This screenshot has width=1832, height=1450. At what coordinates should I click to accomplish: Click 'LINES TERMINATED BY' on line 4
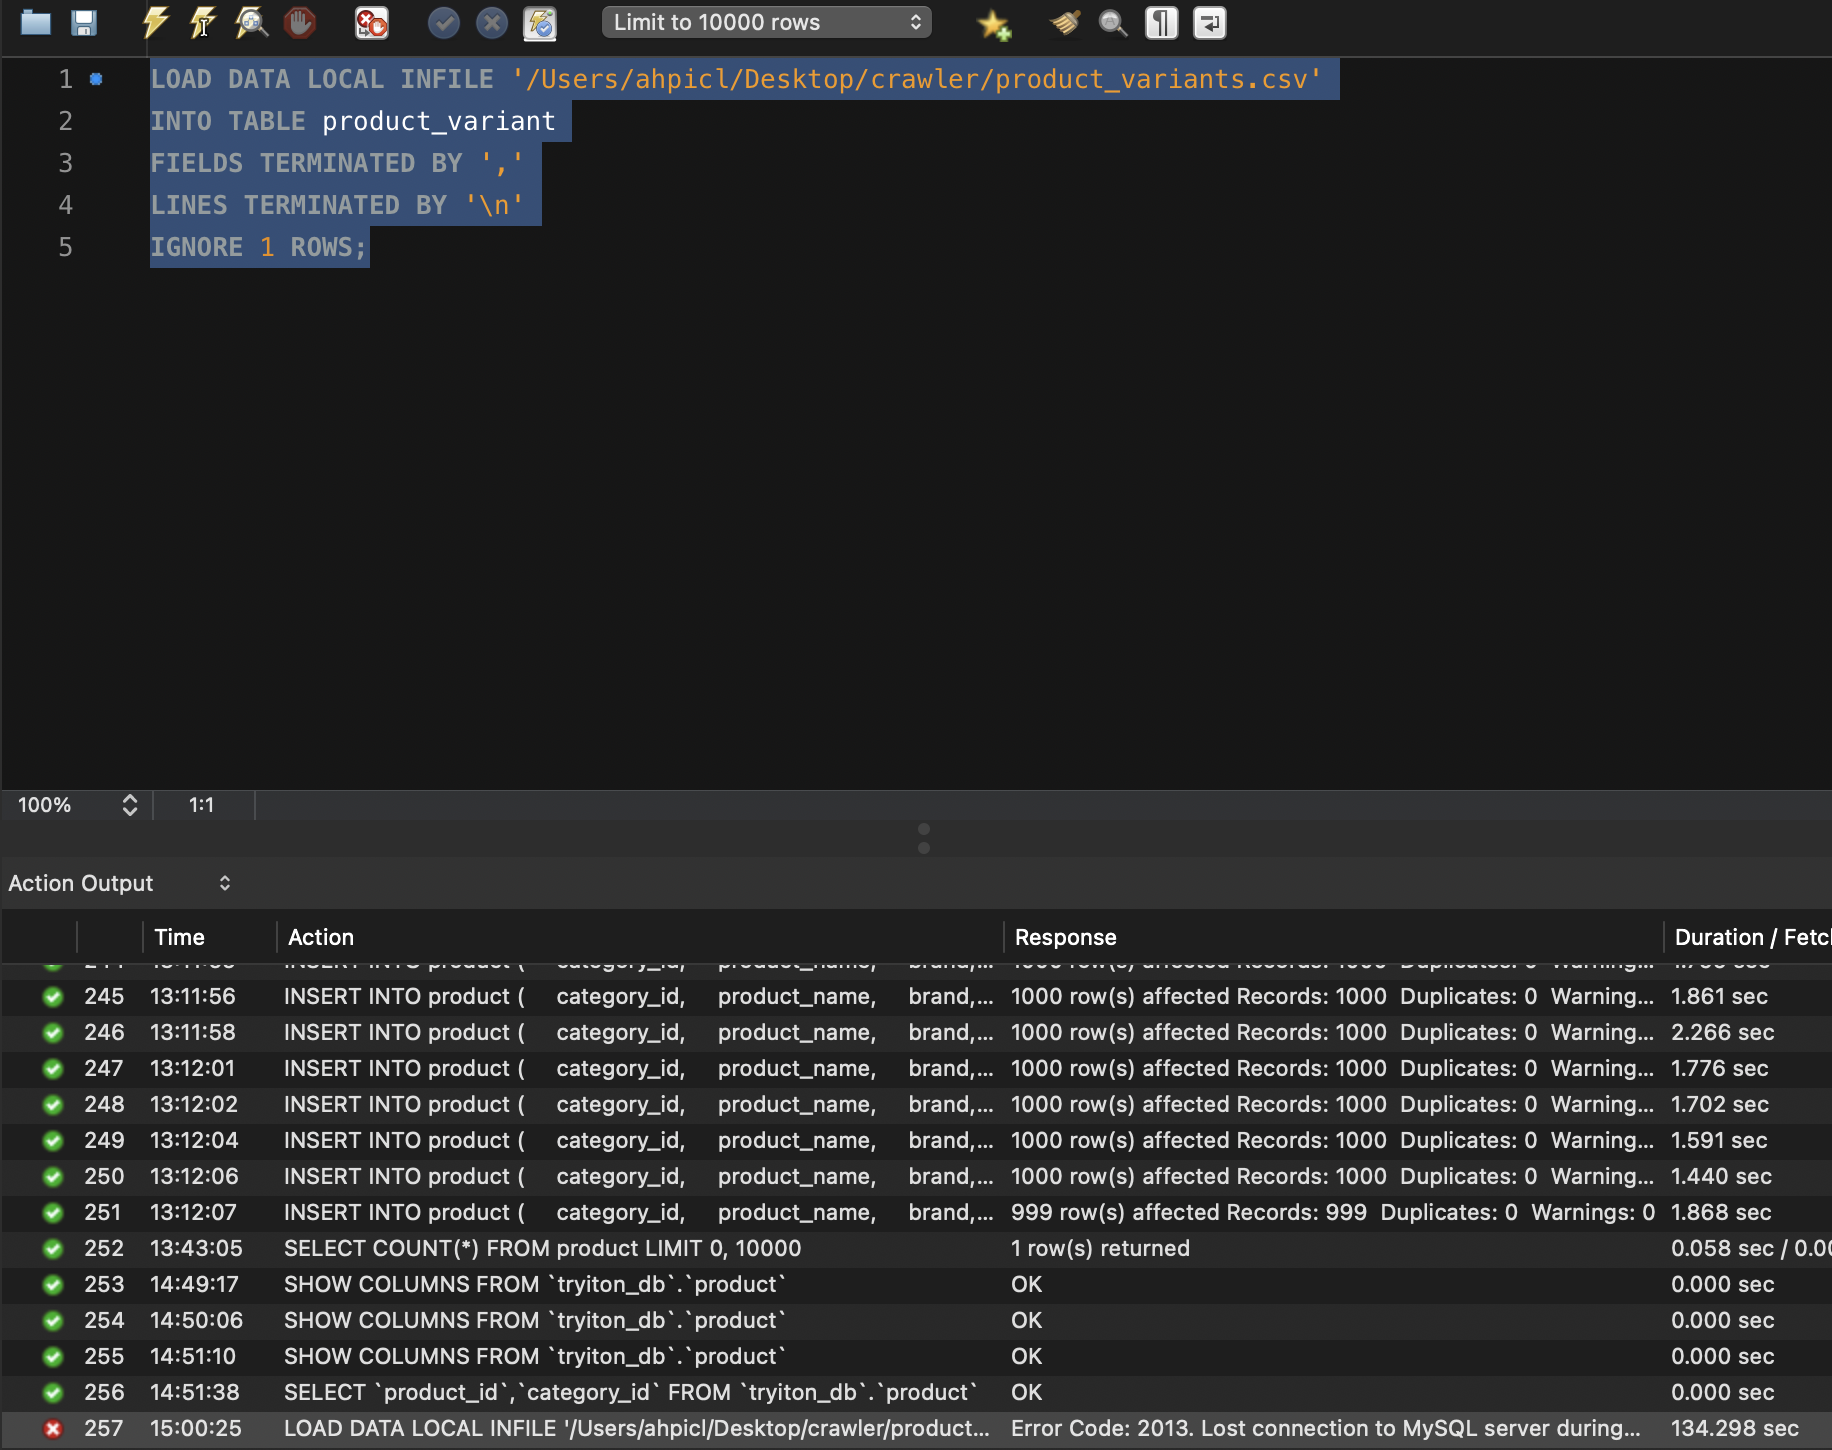point(298,205)
